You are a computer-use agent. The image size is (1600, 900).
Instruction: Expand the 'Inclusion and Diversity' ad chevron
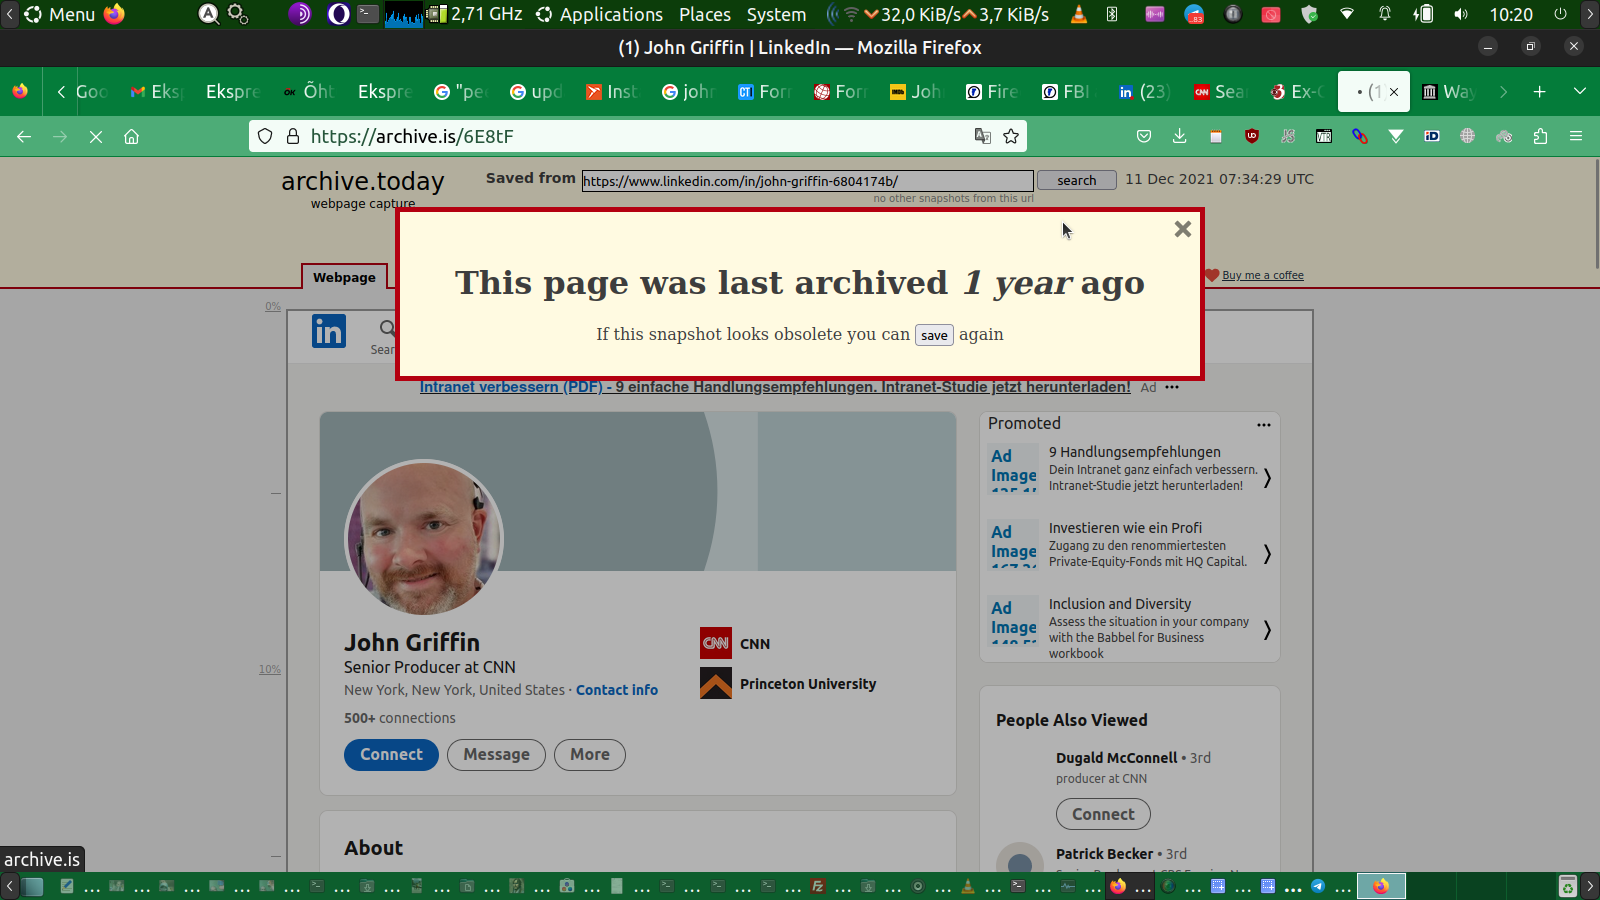click(1267, 630)
